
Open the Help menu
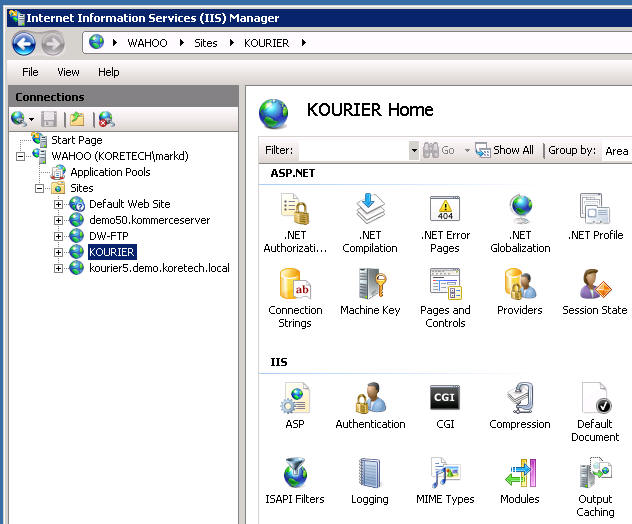(x=108, y=72)
